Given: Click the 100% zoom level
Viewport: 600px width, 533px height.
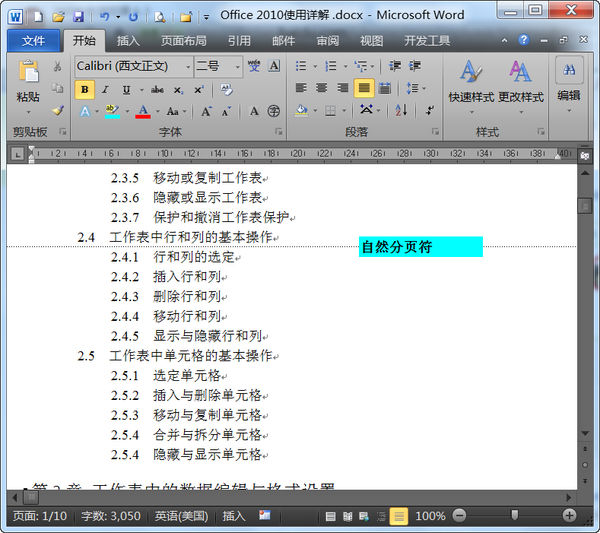Looking at the screenshot, I should 430,516.
